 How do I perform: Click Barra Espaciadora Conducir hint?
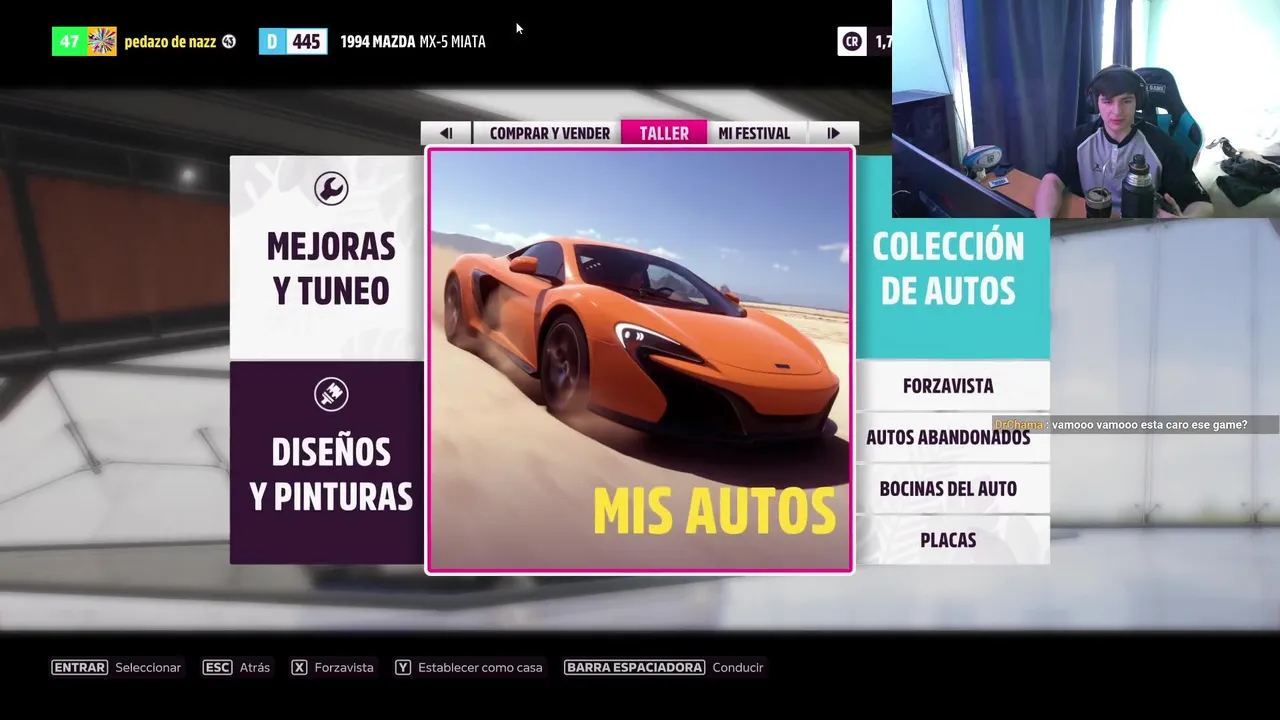click(664, 667)
